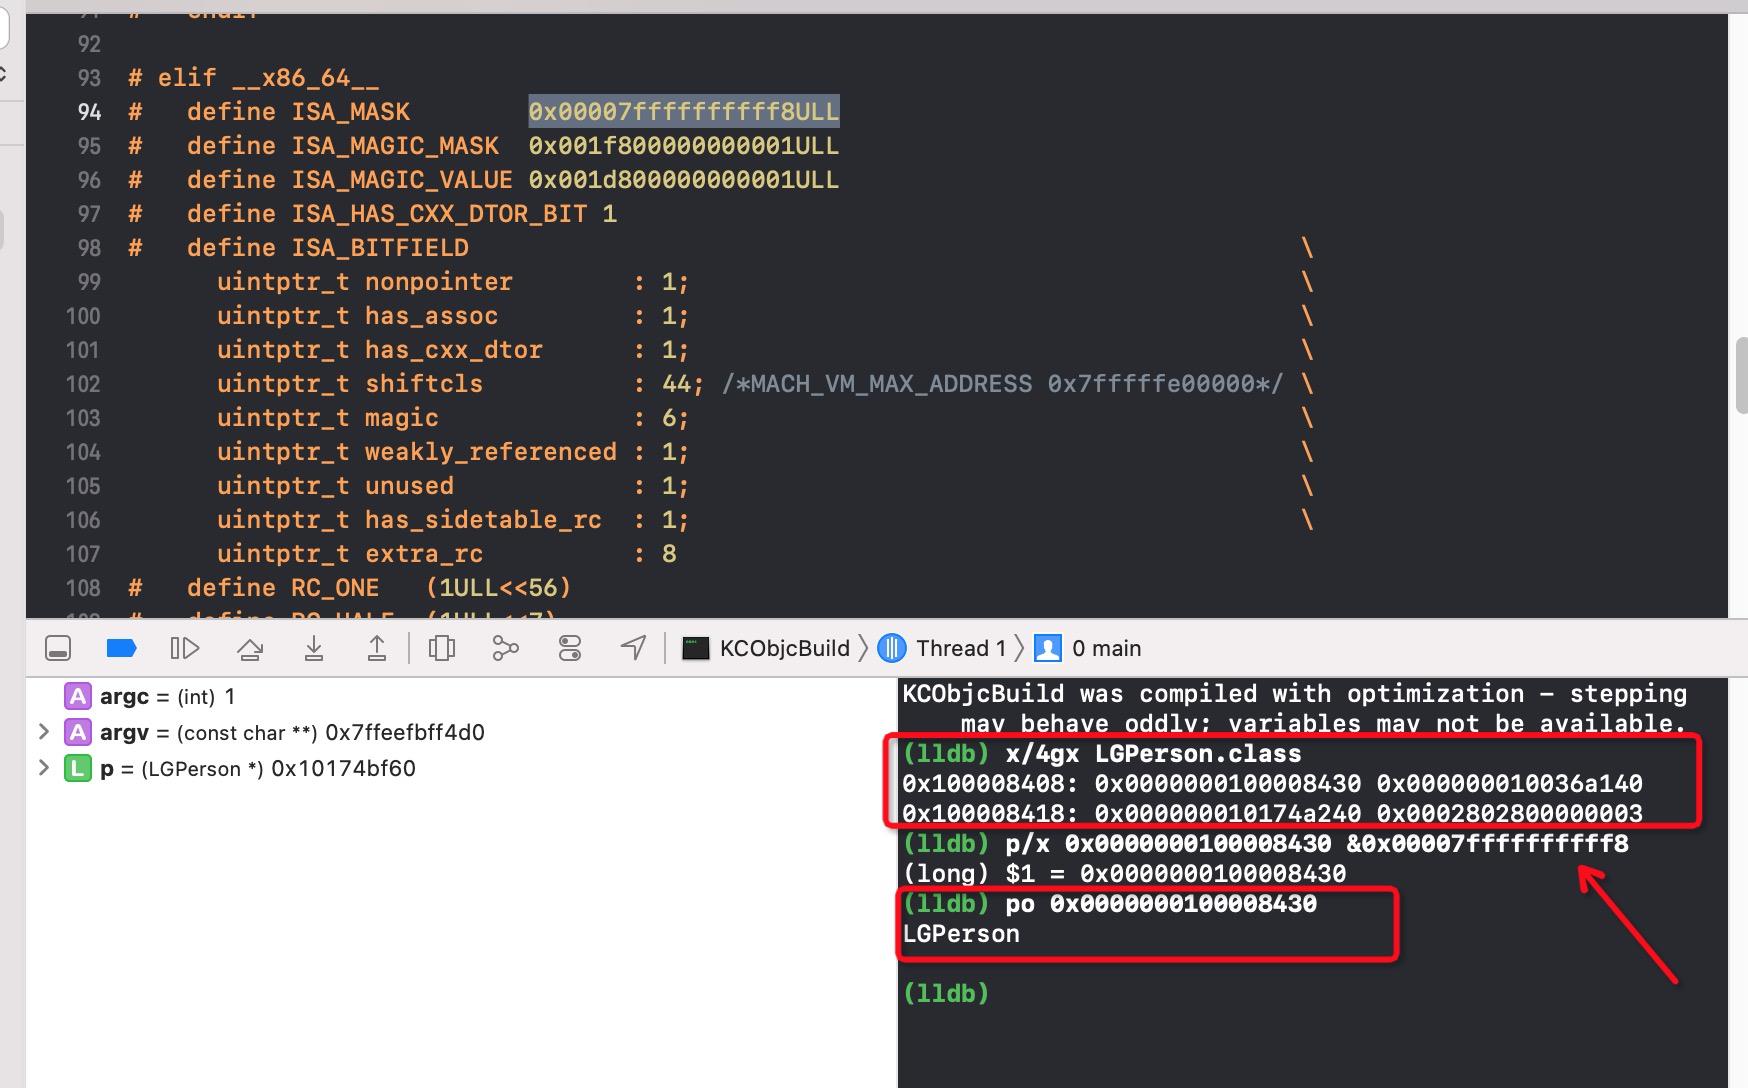Select KCObjcBuild process in debug bar
The width and height of the screenshot is (1748, 1088).
coord(766,648)
